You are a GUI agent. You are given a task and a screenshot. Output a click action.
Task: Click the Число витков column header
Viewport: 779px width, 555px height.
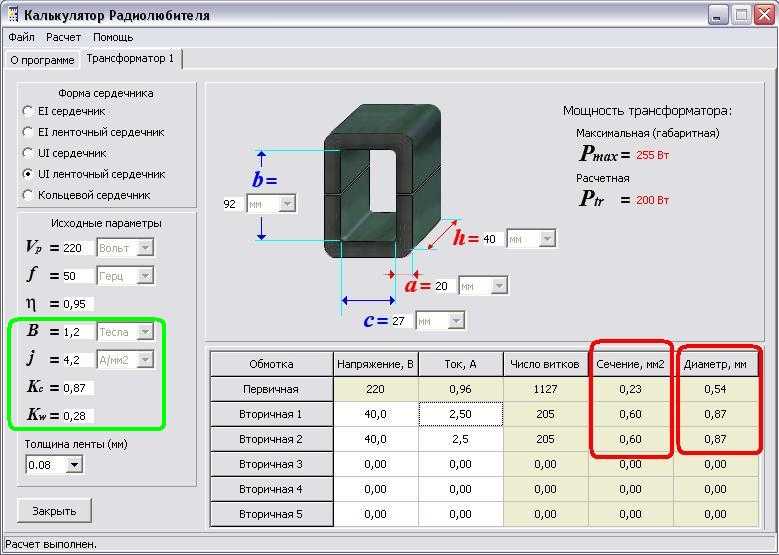pyautogui.click(x=545, y=364)
